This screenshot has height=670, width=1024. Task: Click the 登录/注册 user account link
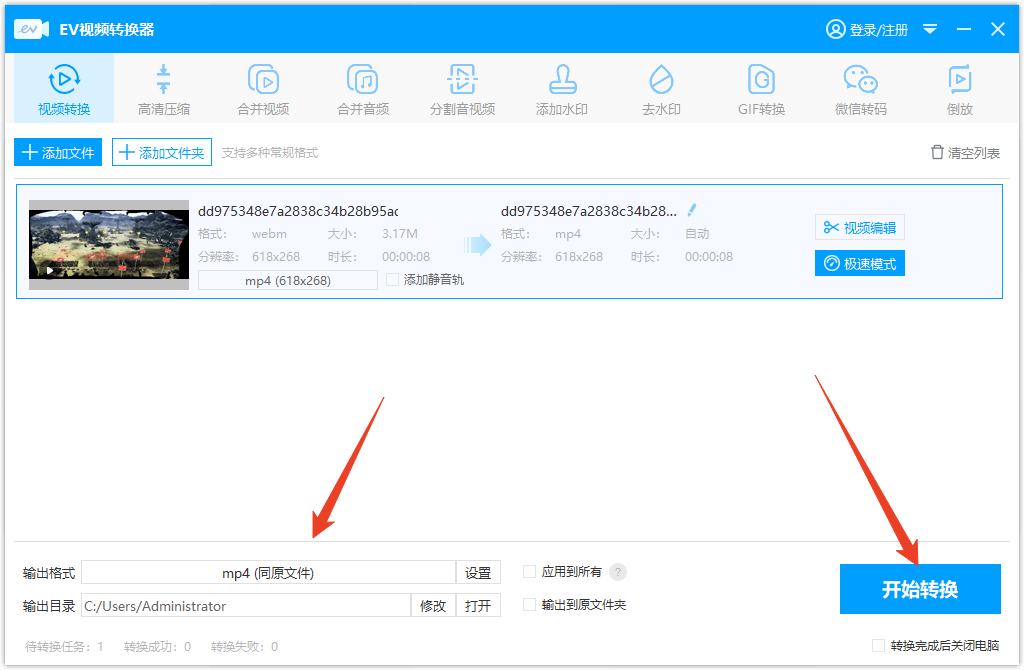tap(867, 29)
